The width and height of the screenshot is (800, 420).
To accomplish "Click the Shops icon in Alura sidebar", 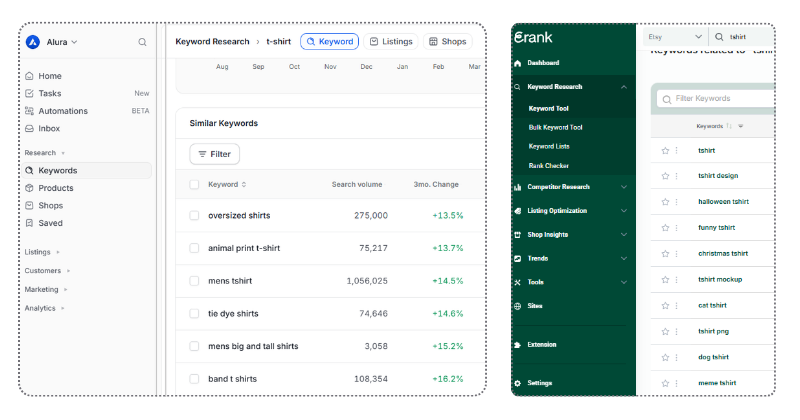I will tap(29, 205).
